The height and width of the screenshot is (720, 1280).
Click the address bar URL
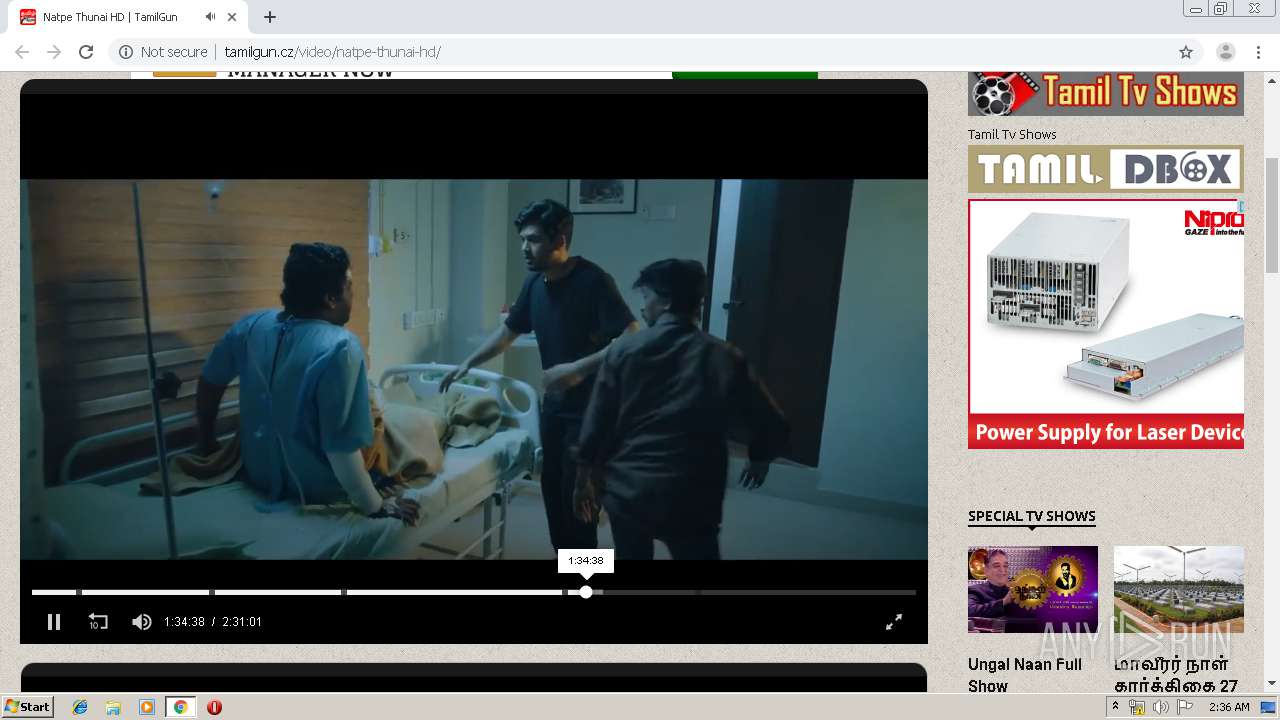tap(332, 52)
